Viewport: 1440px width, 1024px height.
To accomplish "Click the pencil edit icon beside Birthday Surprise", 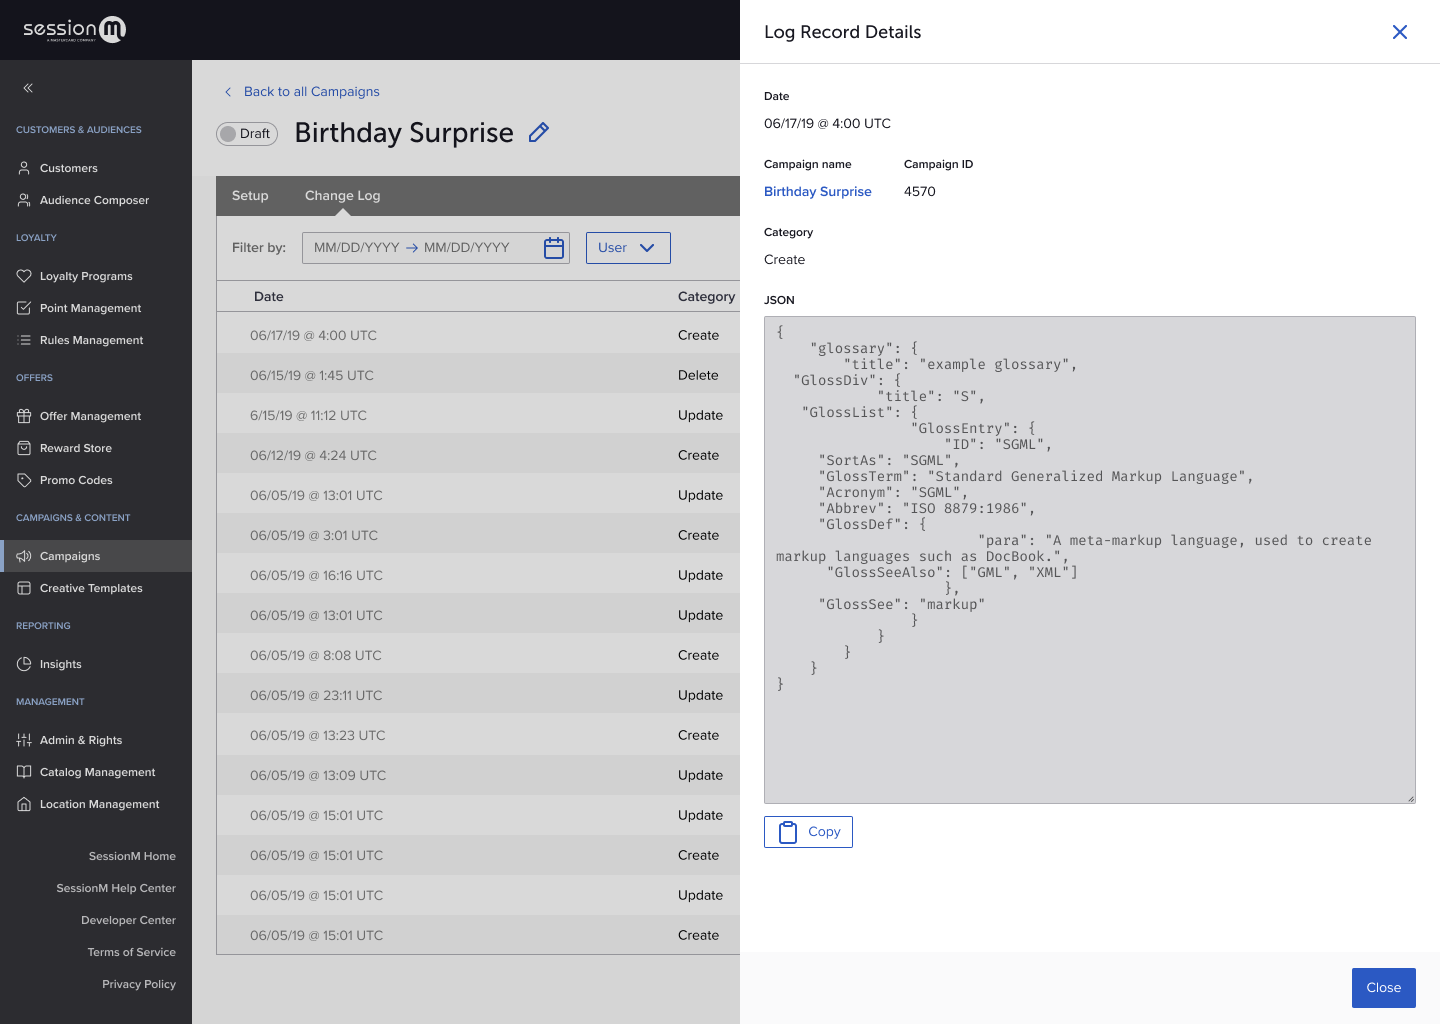I will [x=539, y=132].
